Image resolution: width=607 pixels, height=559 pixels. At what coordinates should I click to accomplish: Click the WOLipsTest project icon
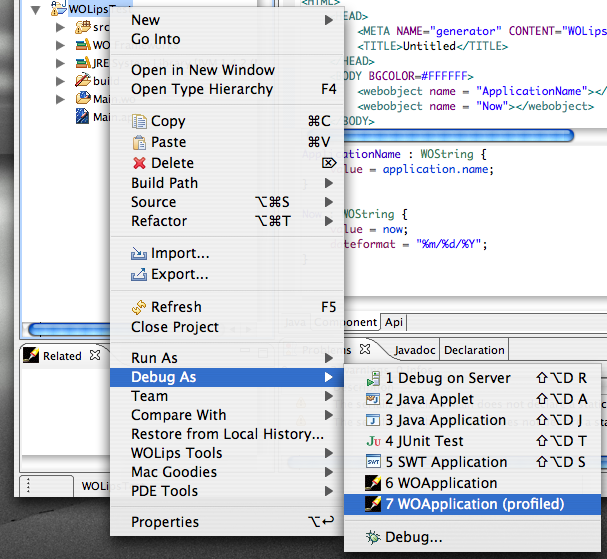tap(58, 8)
